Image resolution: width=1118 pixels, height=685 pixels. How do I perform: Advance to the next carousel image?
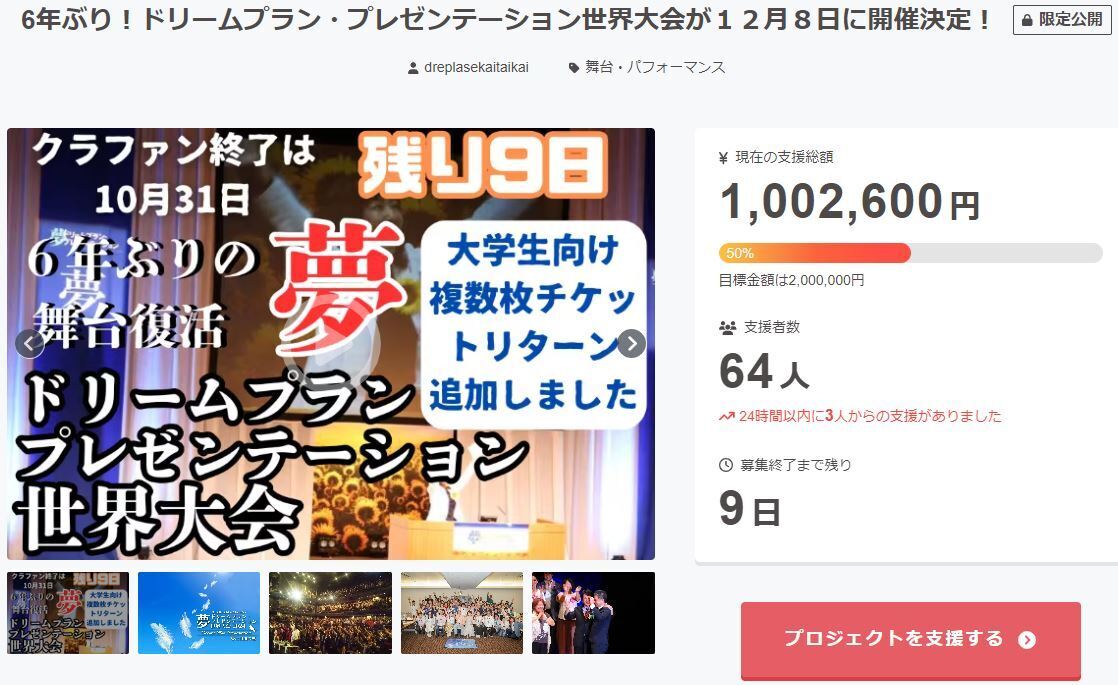632,344
